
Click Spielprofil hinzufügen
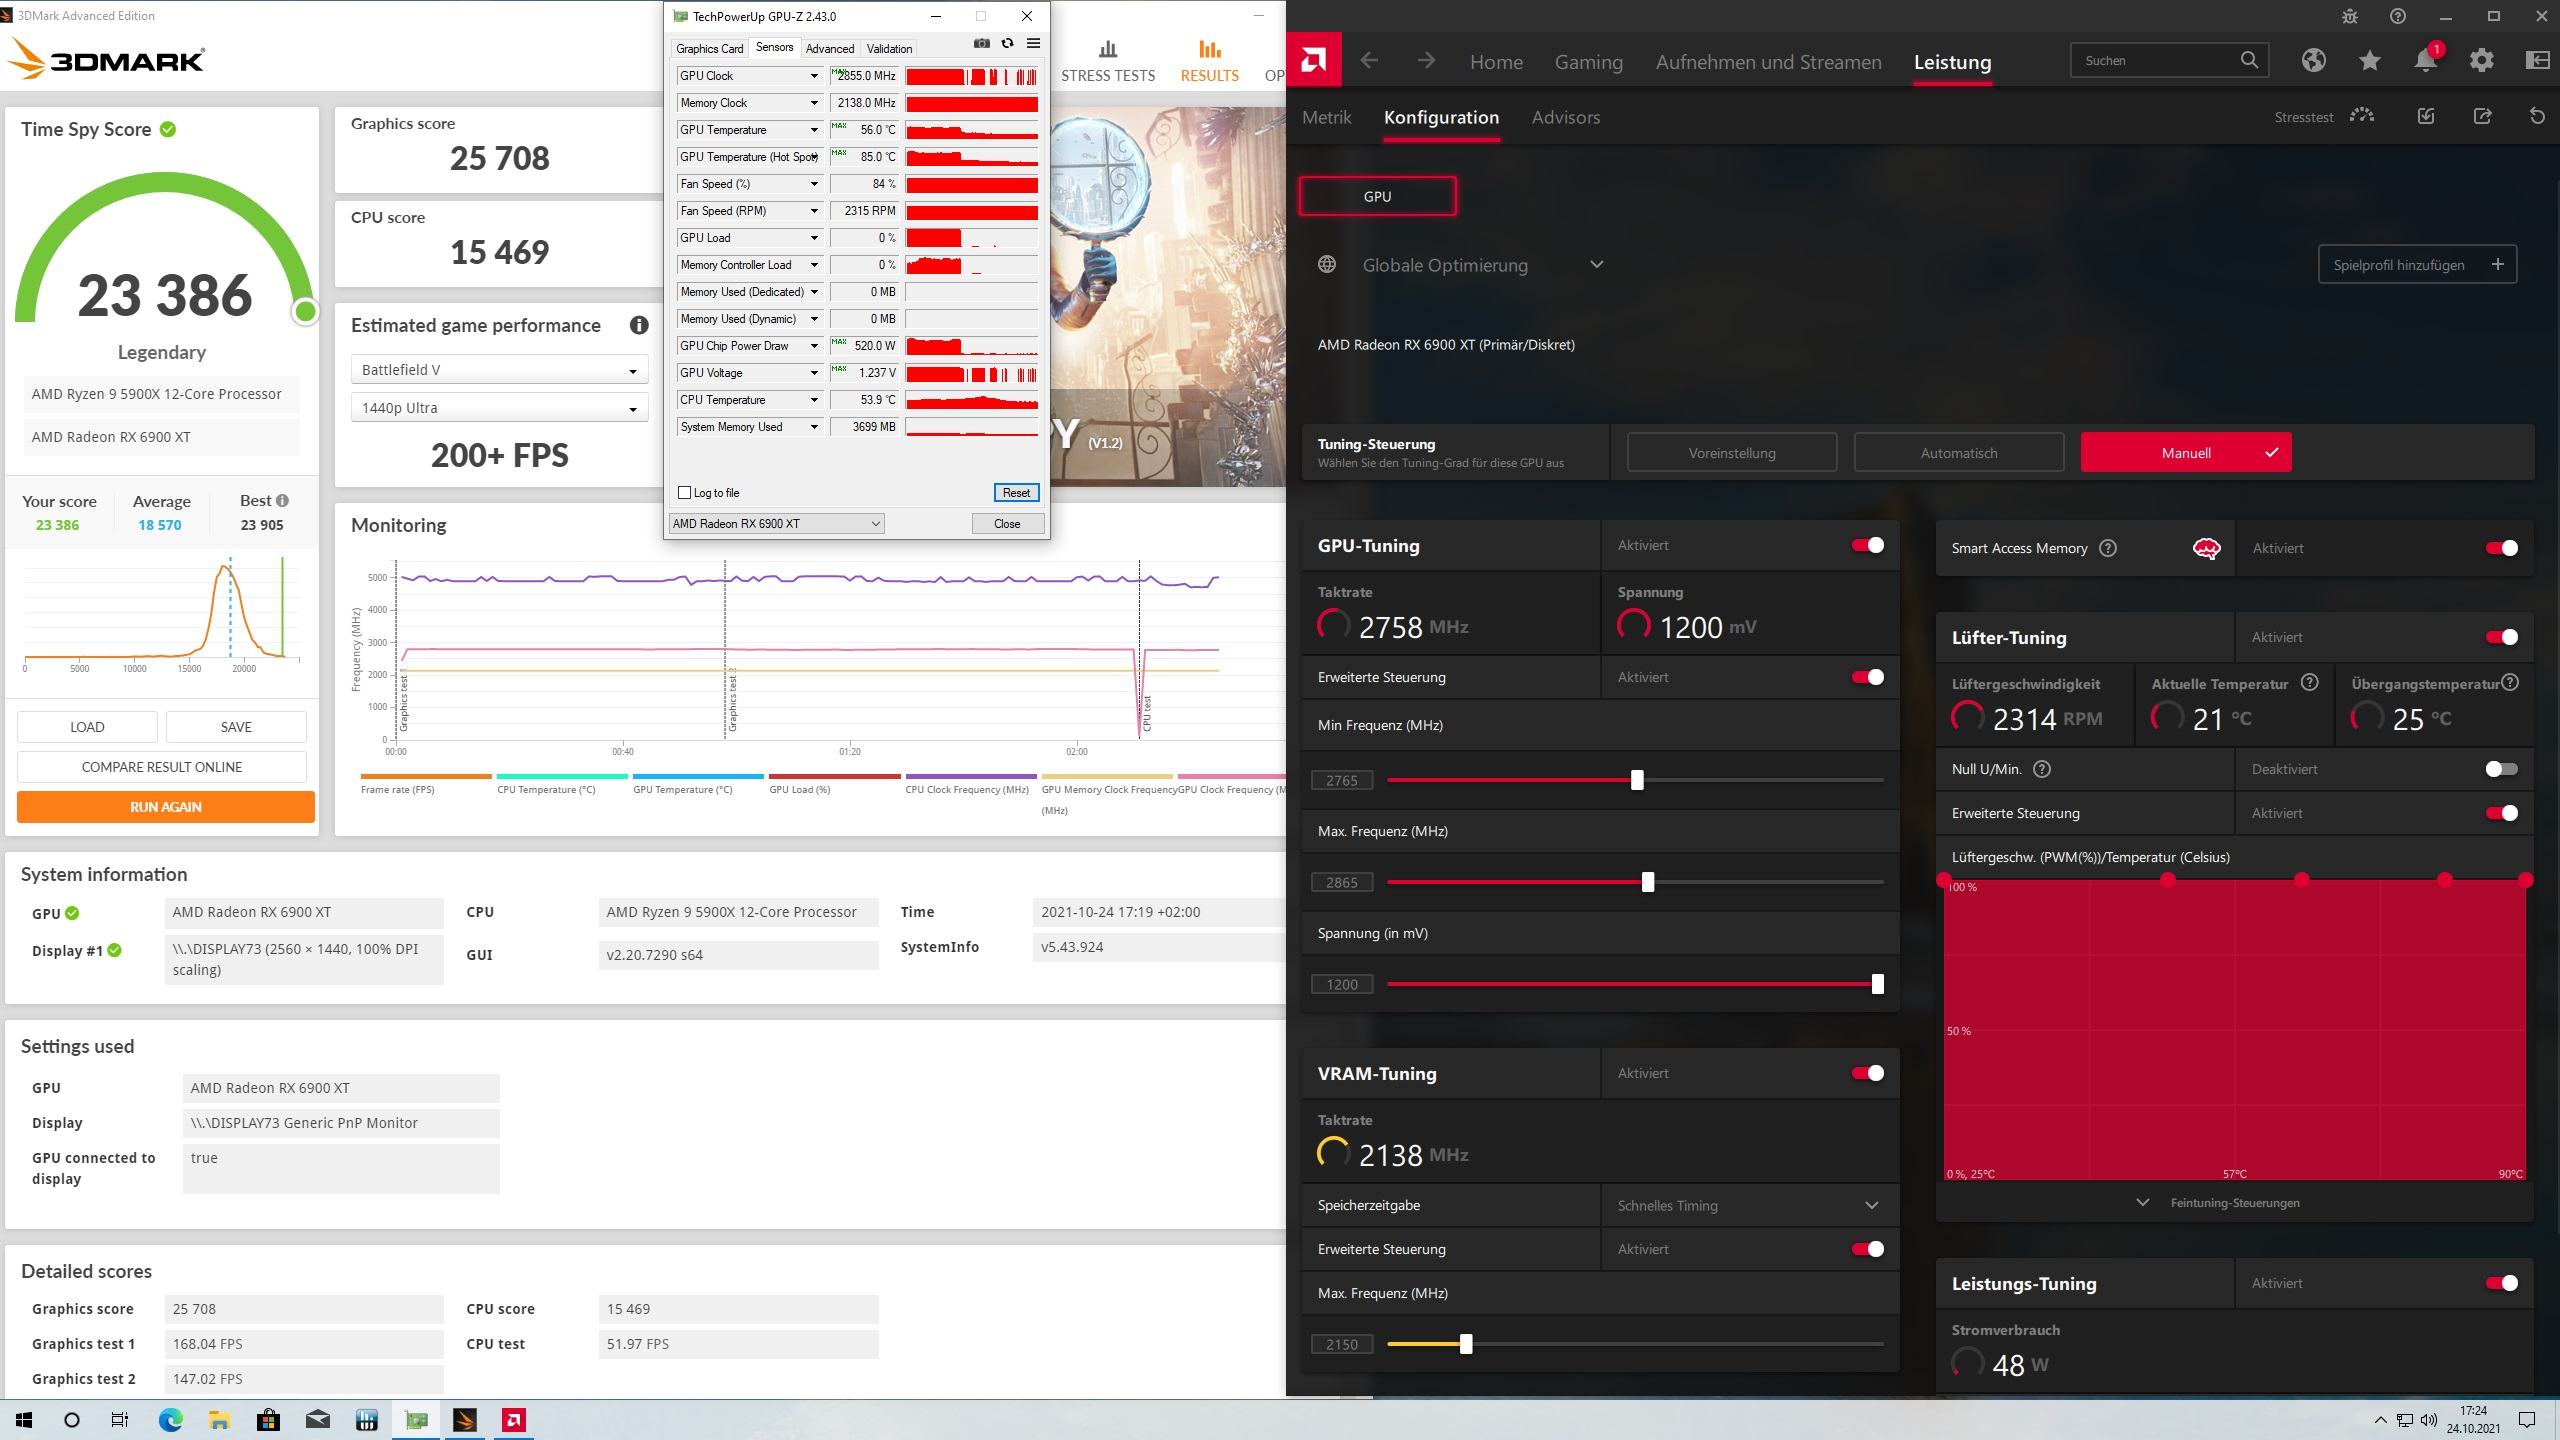(2417, 265)
